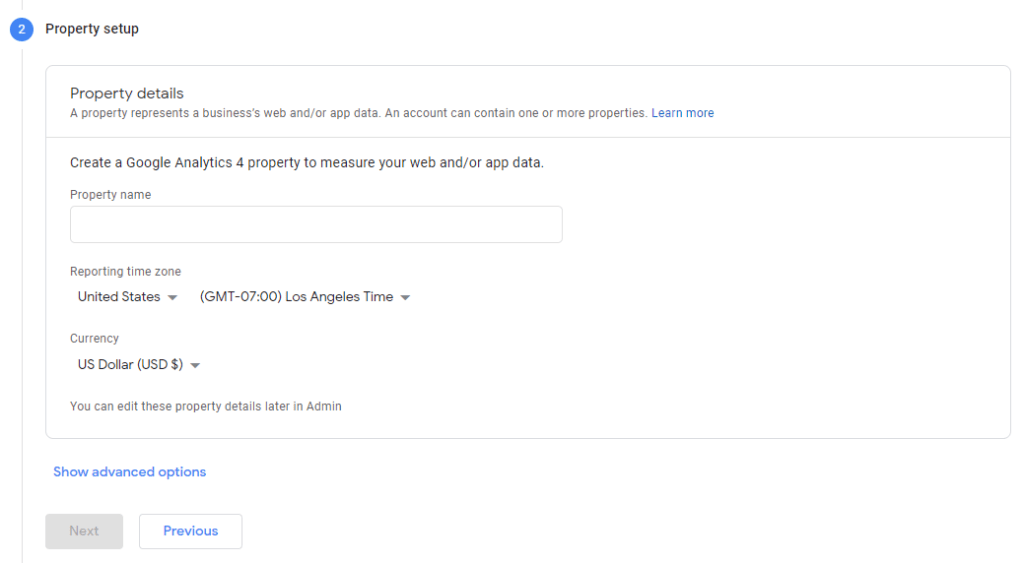
Task: Go back with the Previous button
Action: pos(191,531)
